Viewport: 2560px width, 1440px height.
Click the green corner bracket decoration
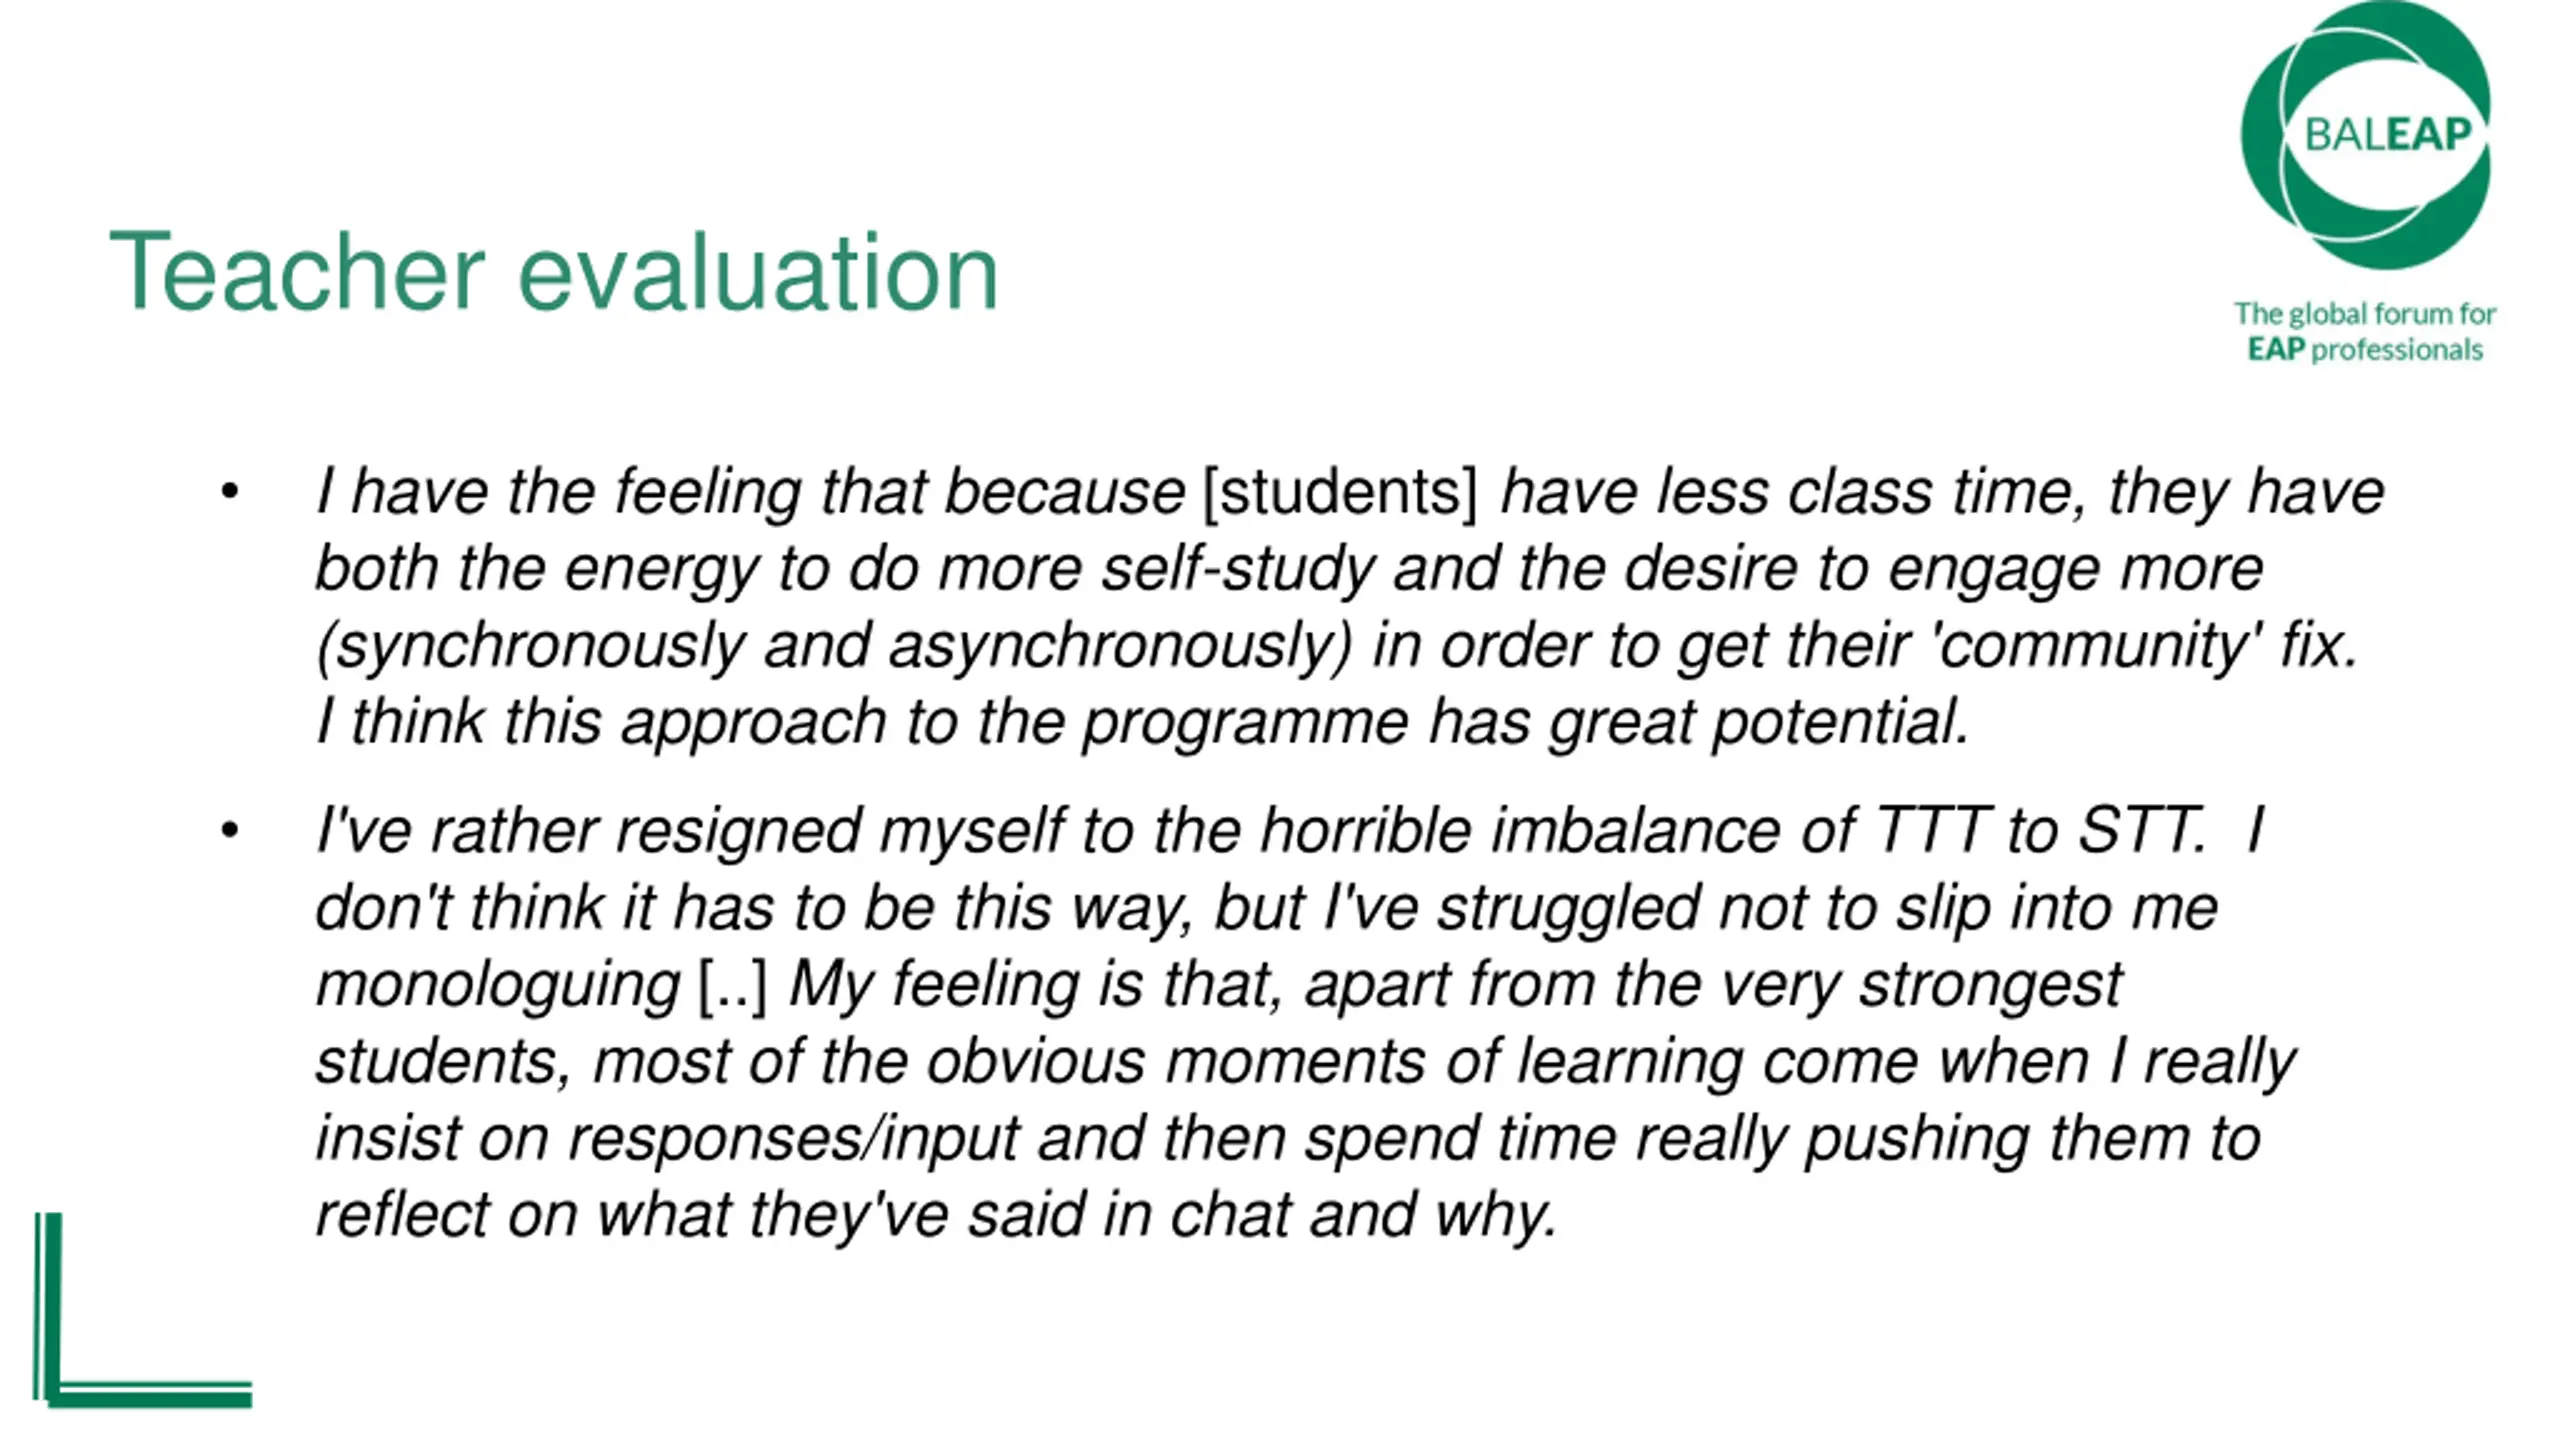[143, 1310]
